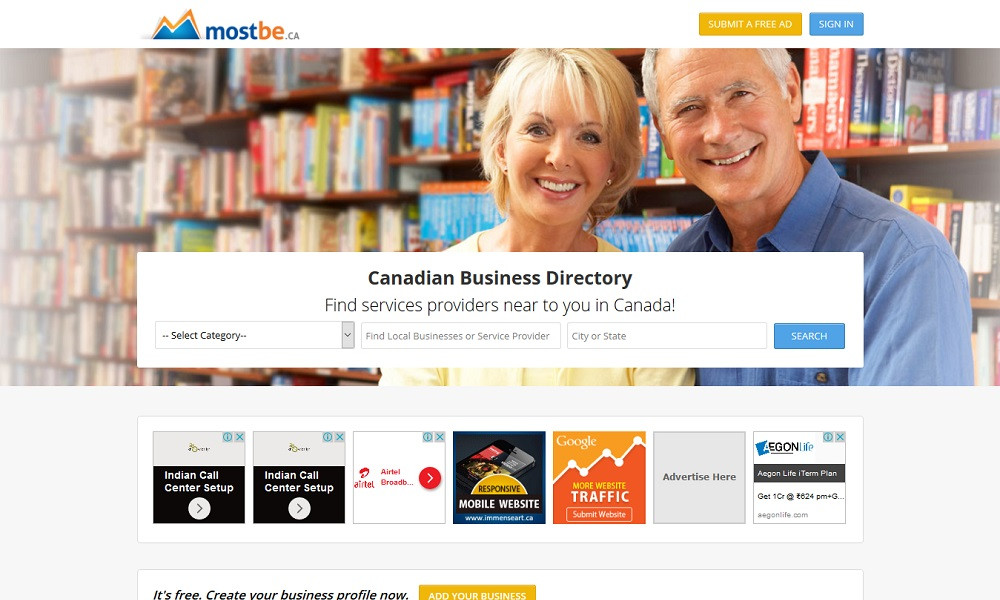1000x600 pixels.
Task: Open the Google More Website Traffic ad
Action: 599,478
